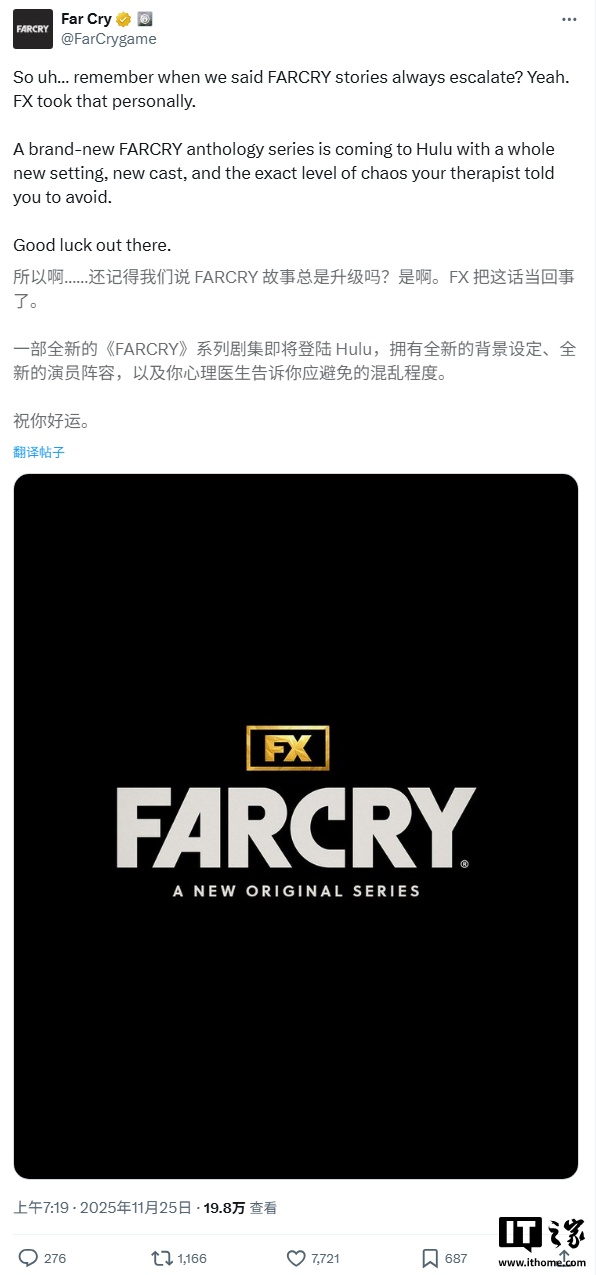Click 翻译帖子 to translate the post

(x=39, y=452)
